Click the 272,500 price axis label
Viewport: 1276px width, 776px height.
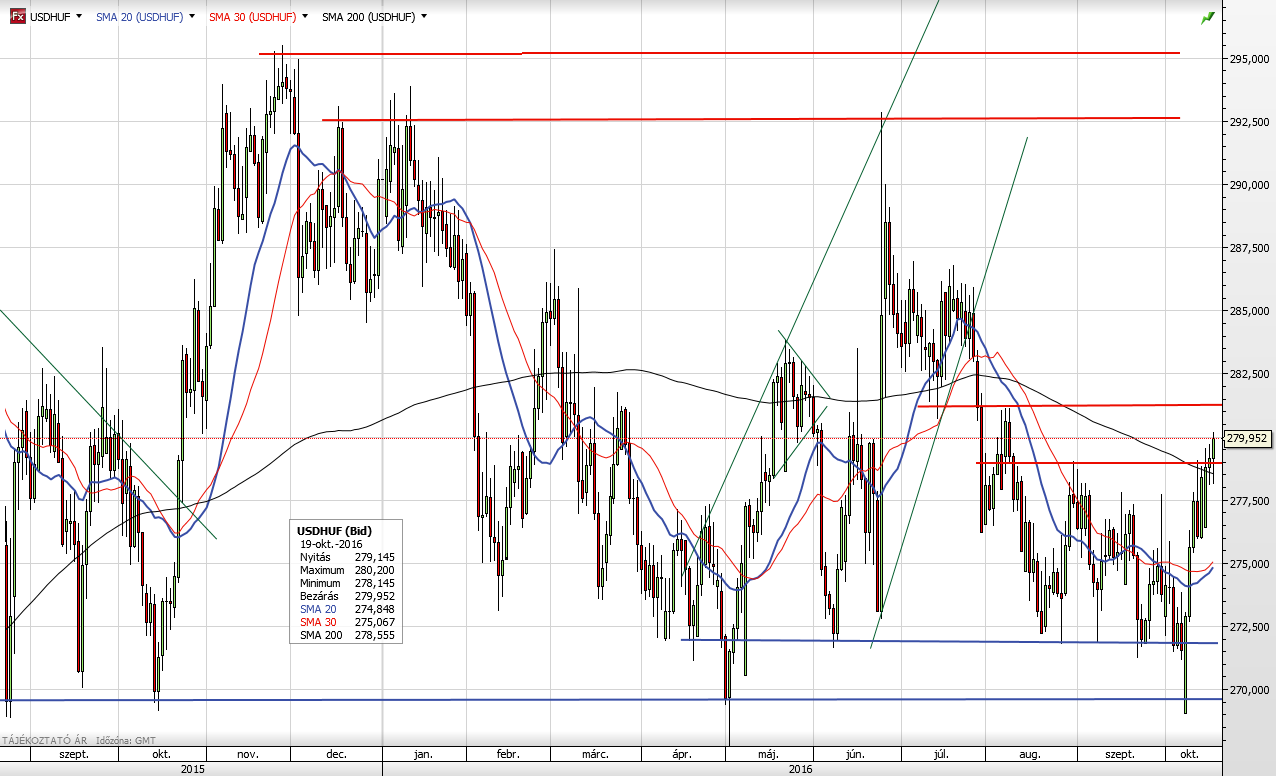coord(1247,627)
